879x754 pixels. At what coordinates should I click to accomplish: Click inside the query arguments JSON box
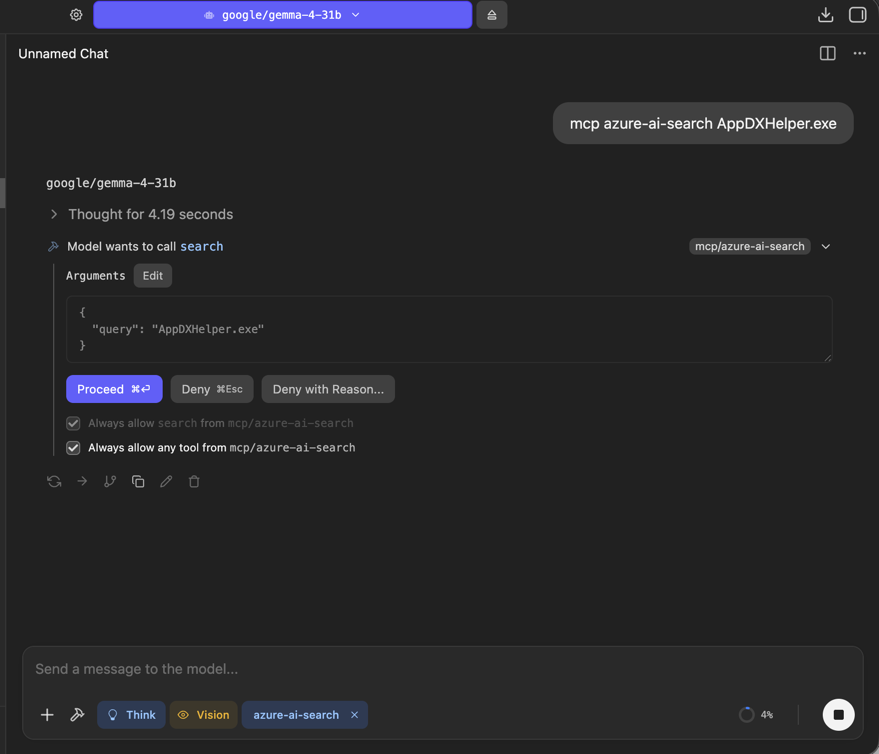(x=449, y=329)
